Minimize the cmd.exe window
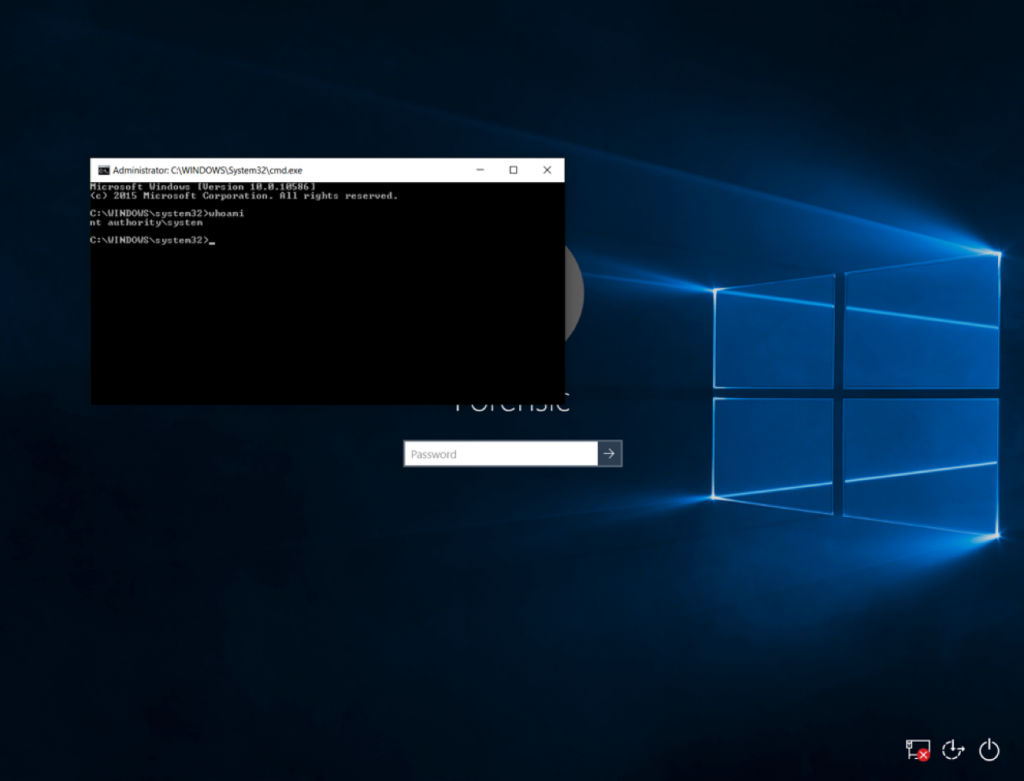1024x781 pixels. coord(480,170)
